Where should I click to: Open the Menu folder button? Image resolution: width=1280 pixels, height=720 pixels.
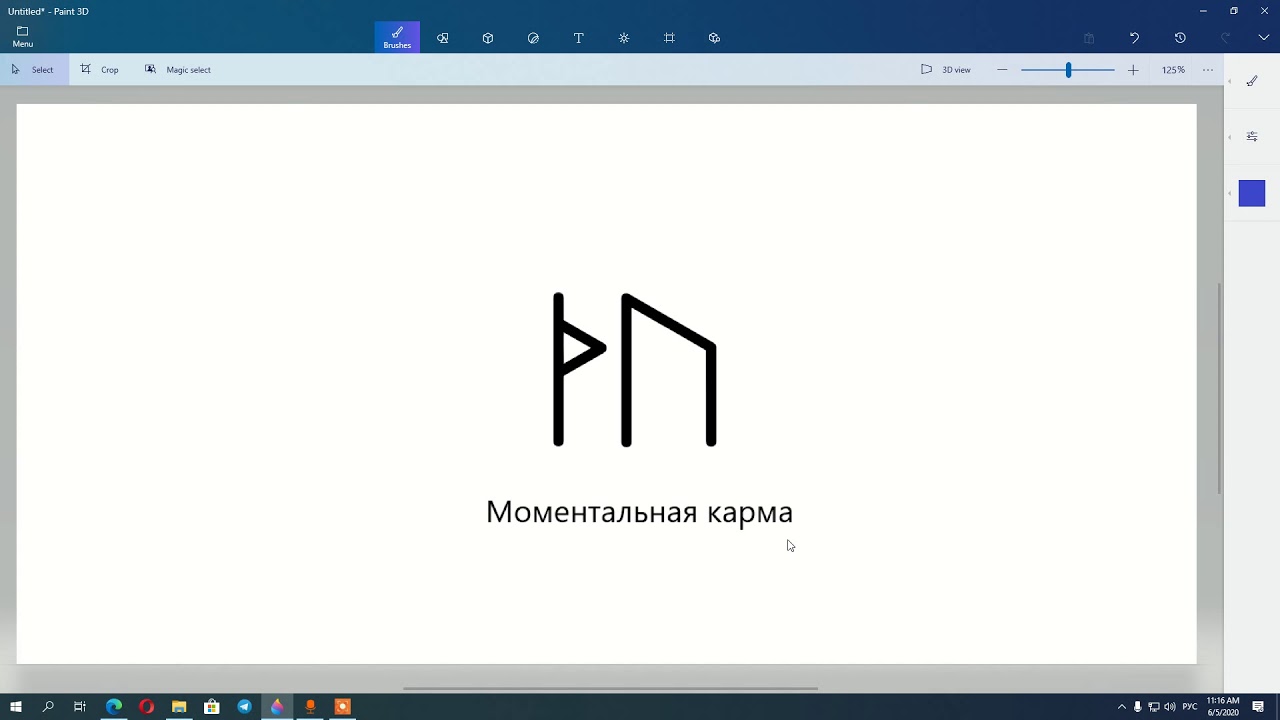(22, 37)
